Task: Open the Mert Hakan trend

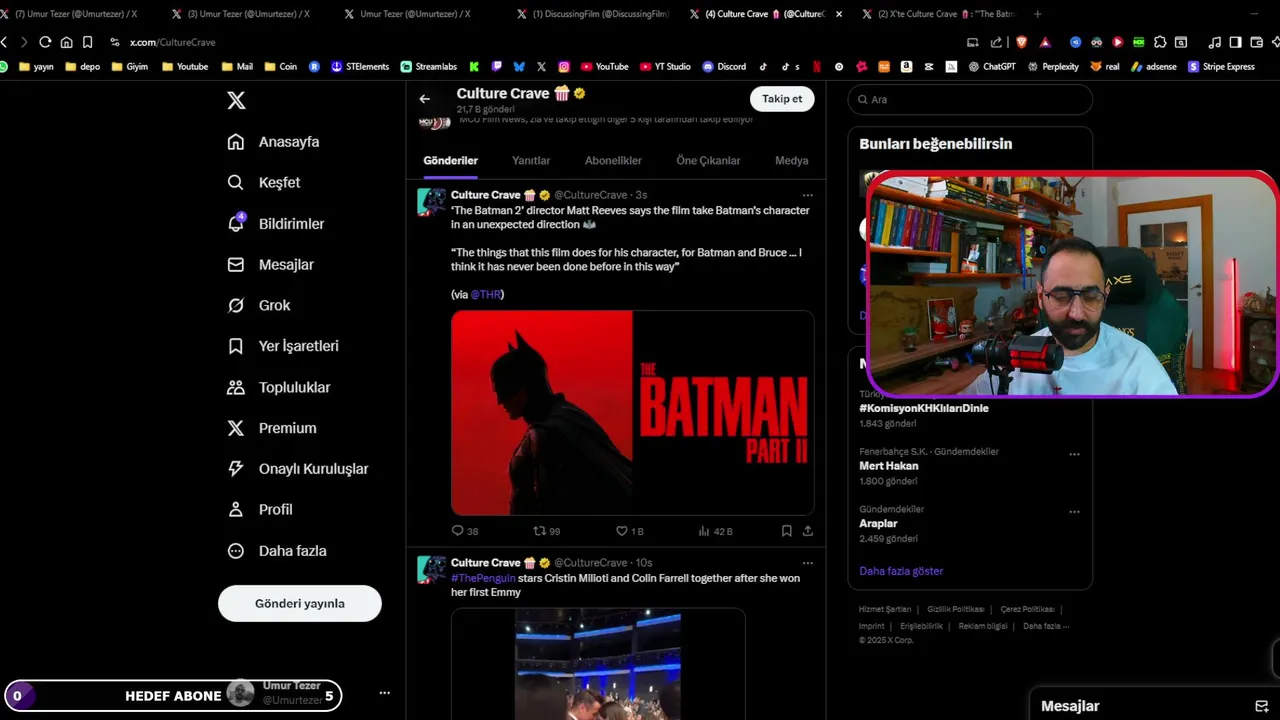Action: [x=888, y=466]
